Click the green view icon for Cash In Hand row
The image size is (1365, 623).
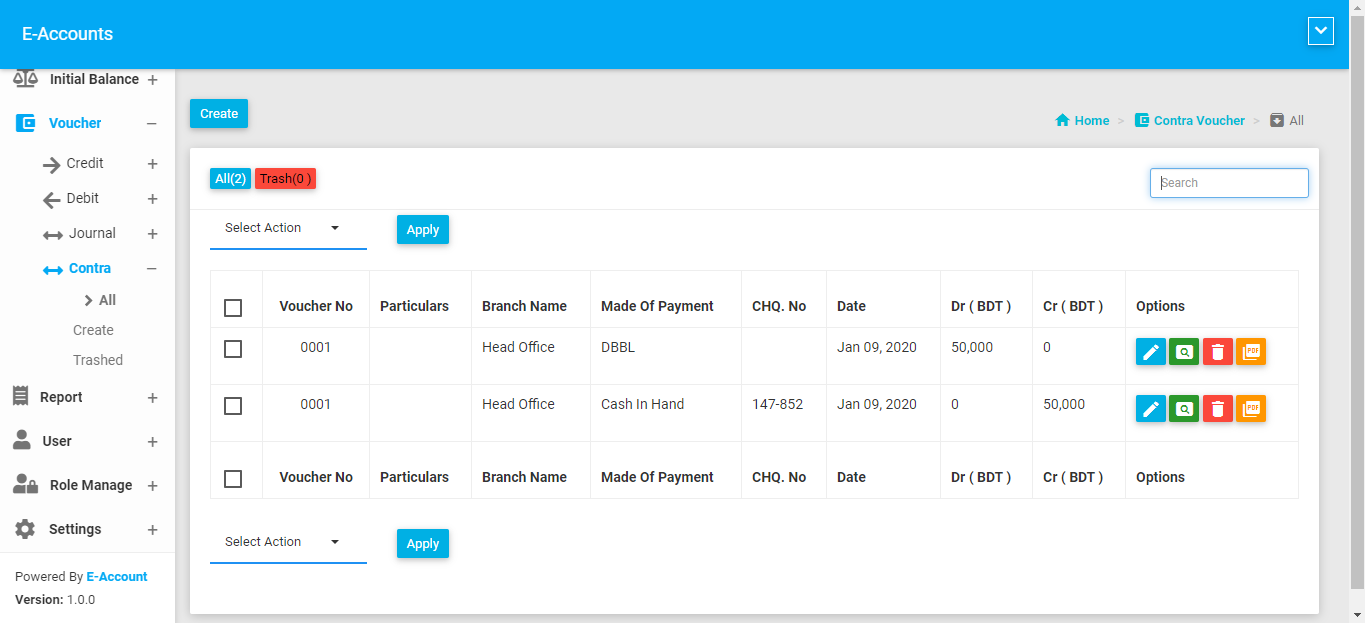coord(1184,409)
